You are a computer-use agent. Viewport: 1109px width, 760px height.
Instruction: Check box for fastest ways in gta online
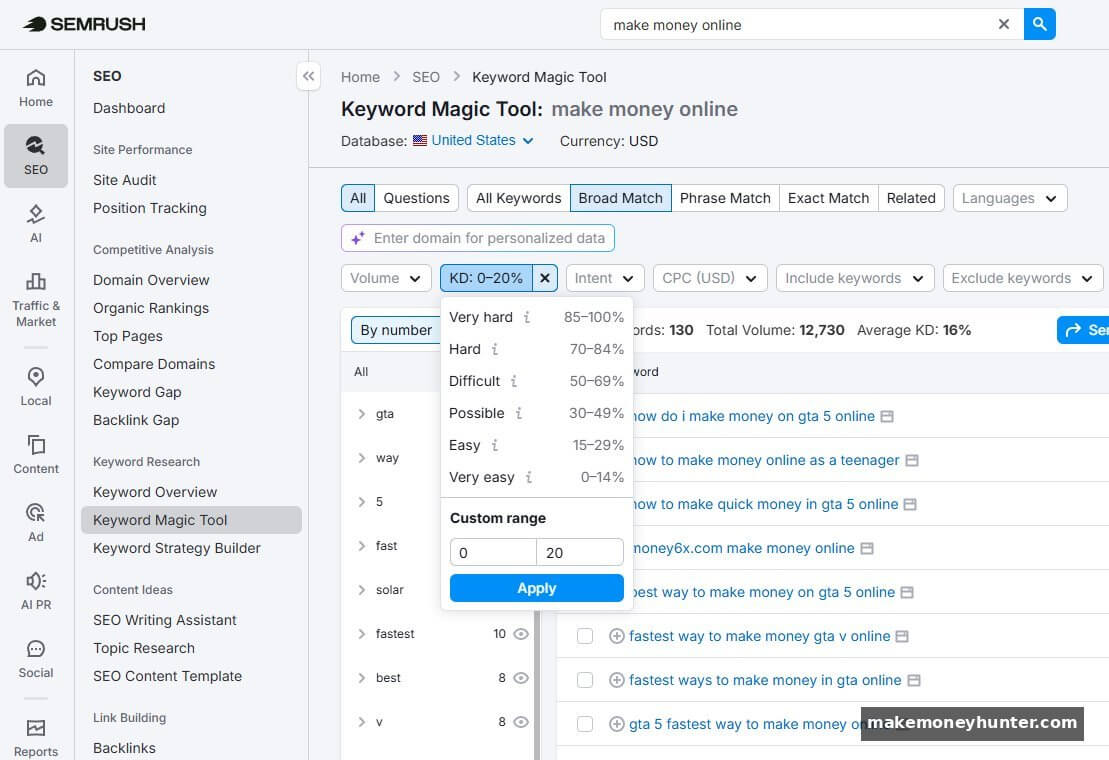(x=585, y=679)
